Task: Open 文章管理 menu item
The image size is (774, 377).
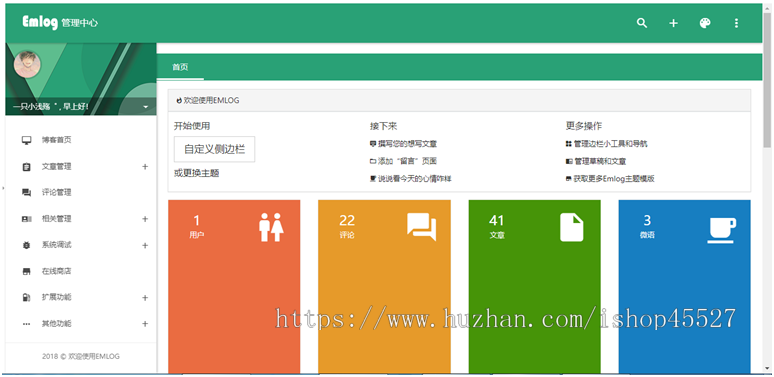Action: click(56, 167)
